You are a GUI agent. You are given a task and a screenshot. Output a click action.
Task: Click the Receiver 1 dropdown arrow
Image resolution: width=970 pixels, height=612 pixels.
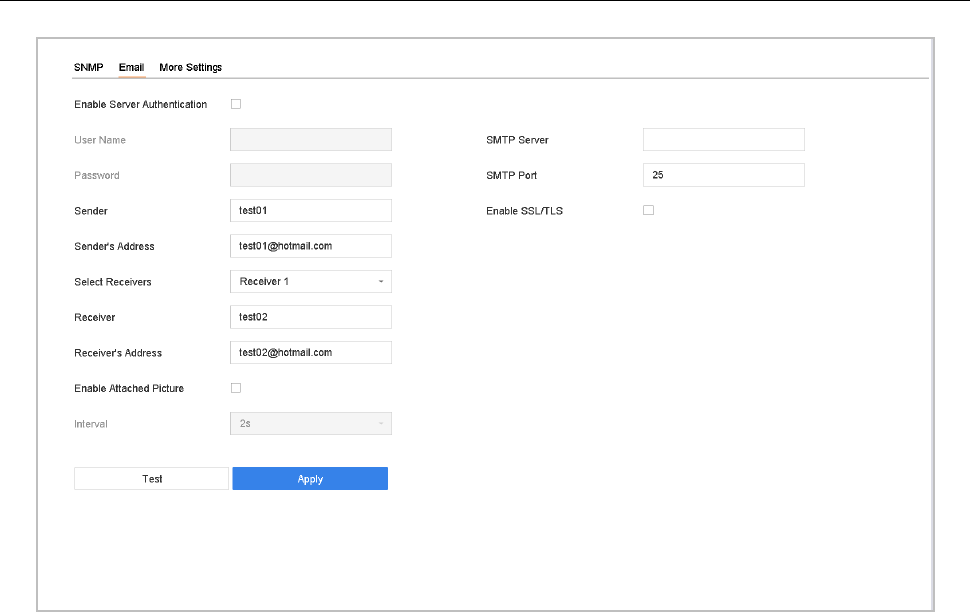pos(380,282)
